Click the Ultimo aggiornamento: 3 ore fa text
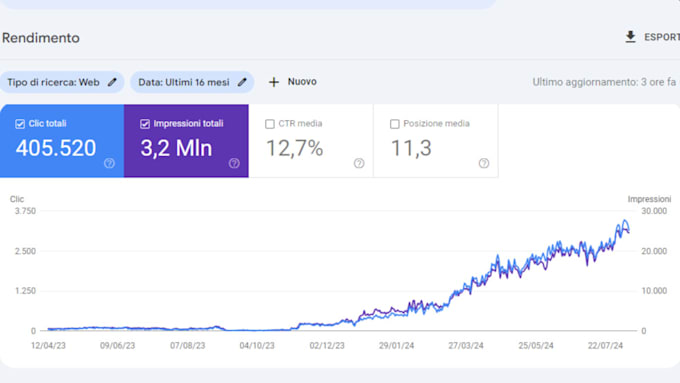 tap(604, 82)
